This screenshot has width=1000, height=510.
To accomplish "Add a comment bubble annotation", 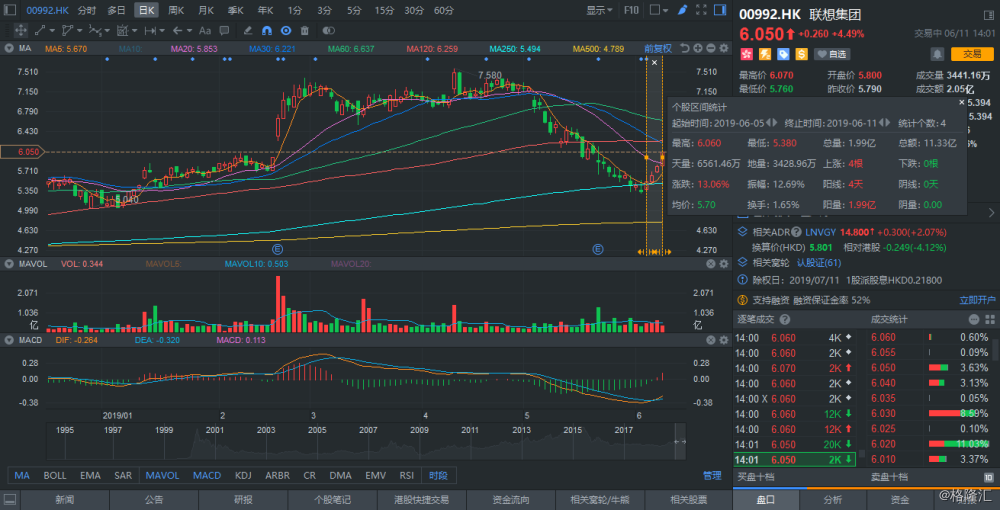I will pyautogui.click(x=224, y=30).
